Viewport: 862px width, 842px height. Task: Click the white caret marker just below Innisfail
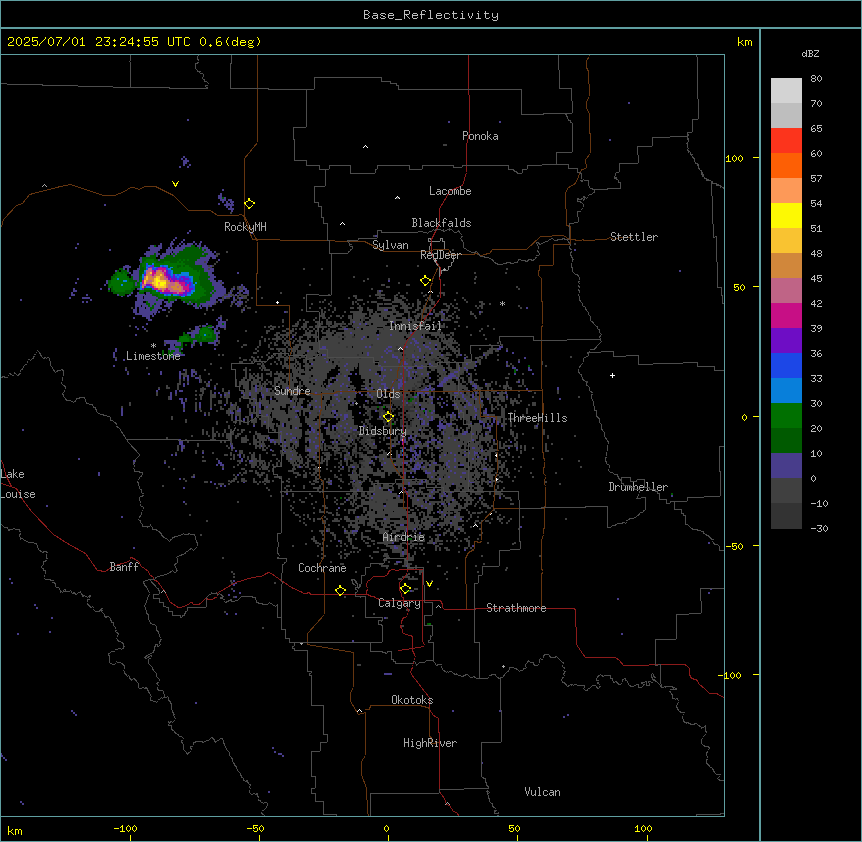(400, 348)
